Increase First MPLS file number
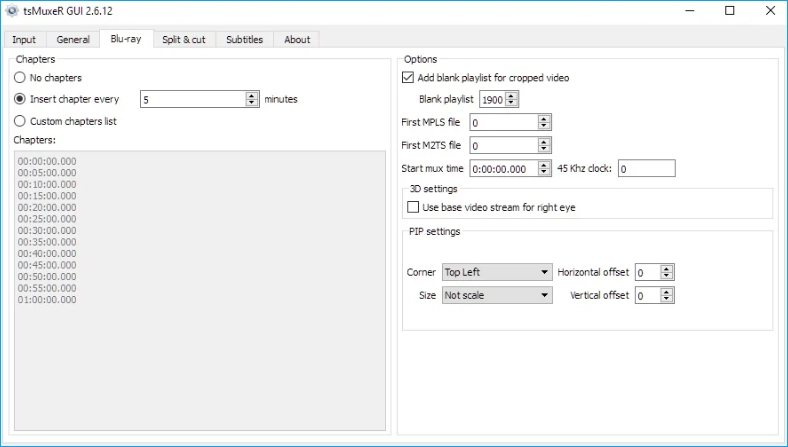This screenshot has height=447, width=788. tap(544, 119)
